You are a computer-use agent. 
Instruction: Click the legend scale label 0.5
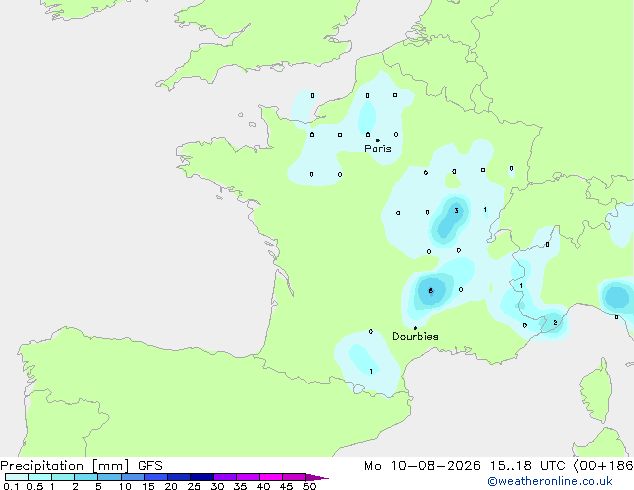(35, 486)
